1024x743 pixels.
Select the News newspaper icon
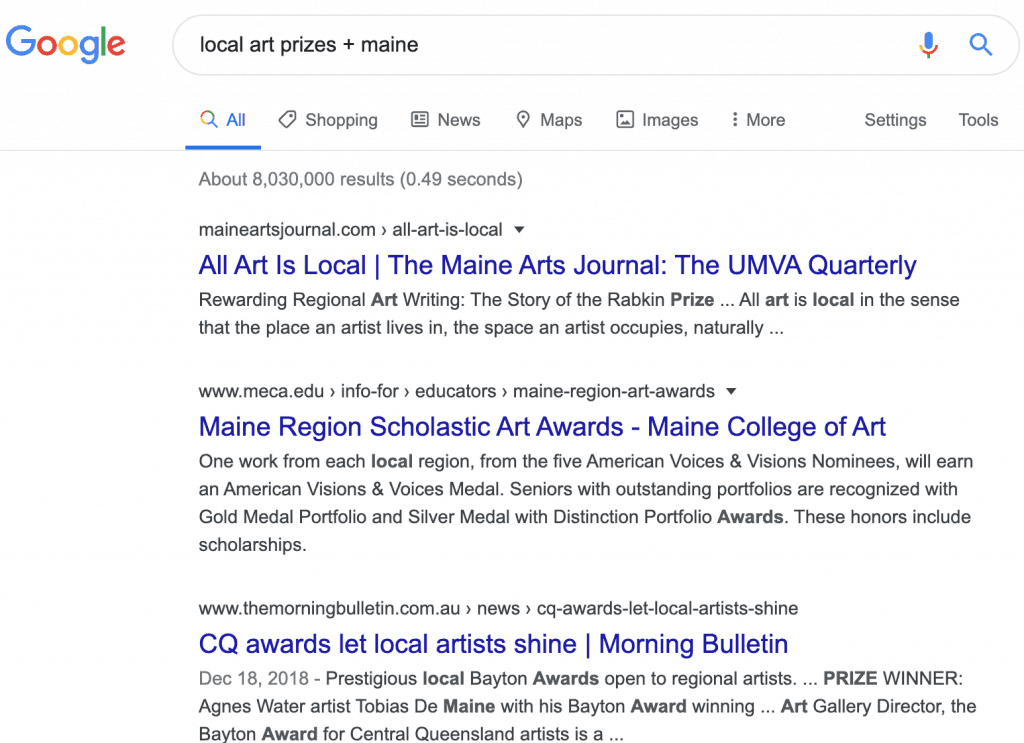click(x=419, y=119)
